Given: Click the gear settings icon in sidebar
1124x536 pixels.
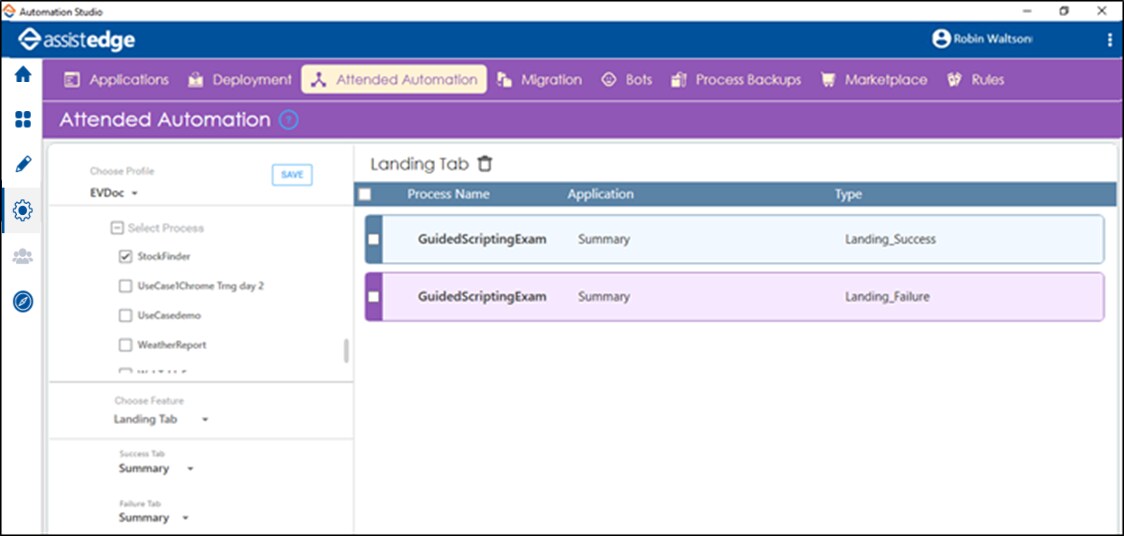Looking at the screenshot, I should point(22,210).
